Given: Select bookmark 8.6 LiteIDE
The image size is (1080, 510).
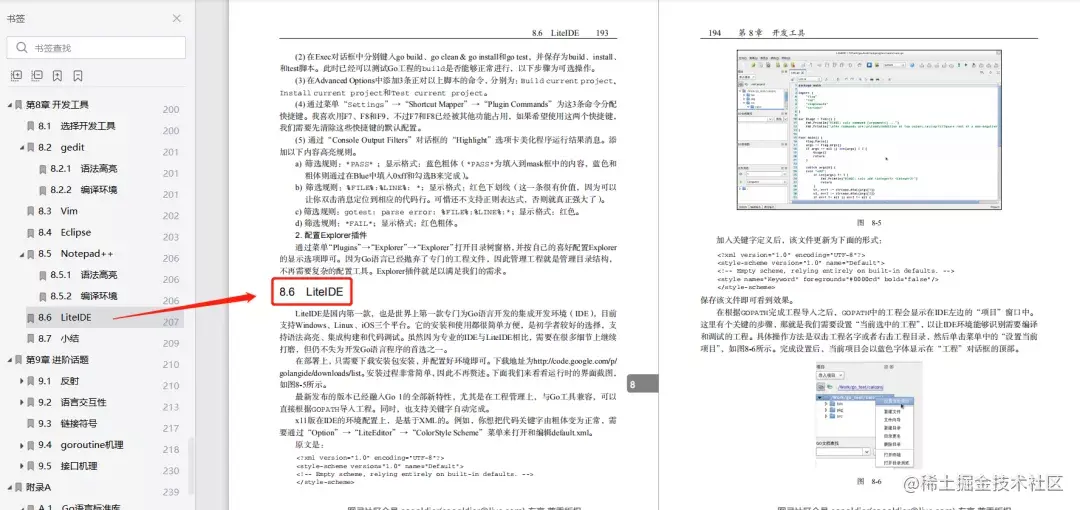Looking at the screenshot, I should coord(65,318).
